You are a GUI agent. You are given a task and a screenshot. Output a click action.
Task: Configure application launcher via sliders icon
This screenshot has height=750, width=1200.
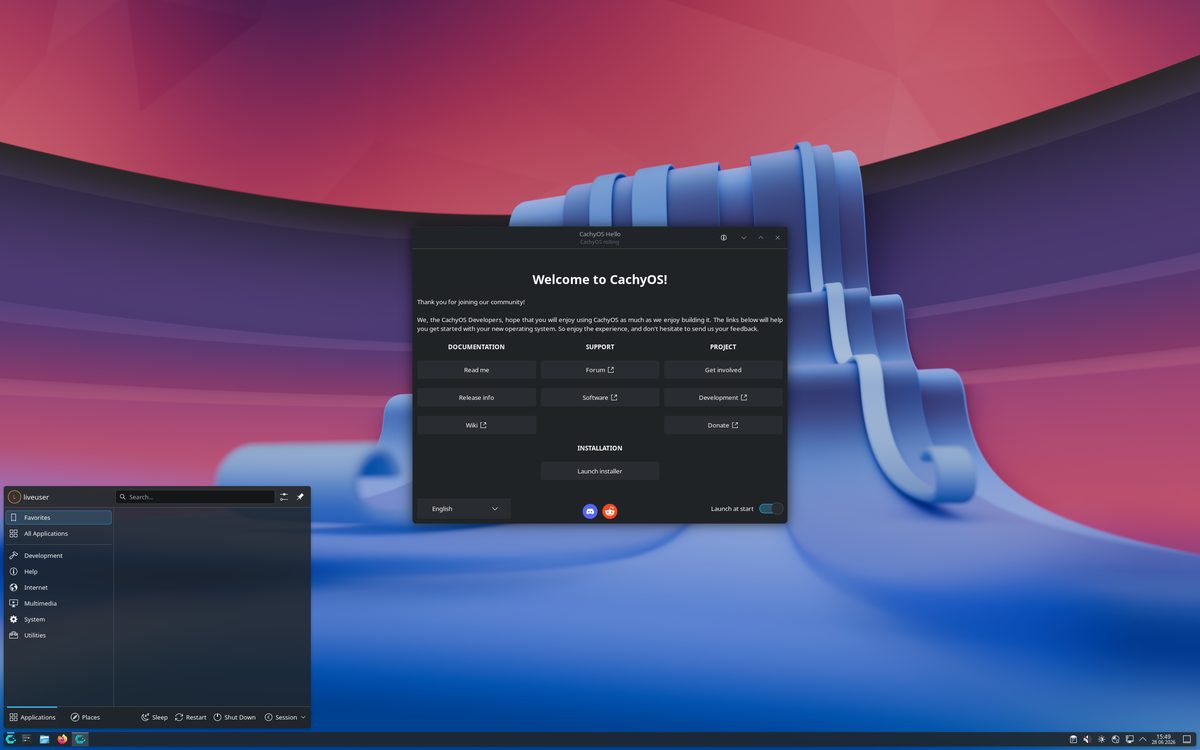[x=284, y=496]
